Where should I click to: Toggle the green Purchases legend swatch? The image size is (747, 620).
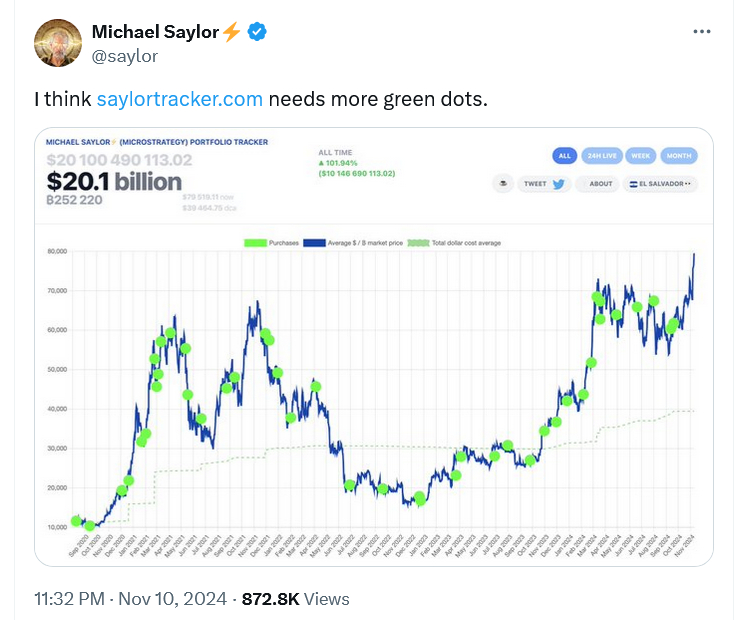pyautogui.click(x=257, y=243)
